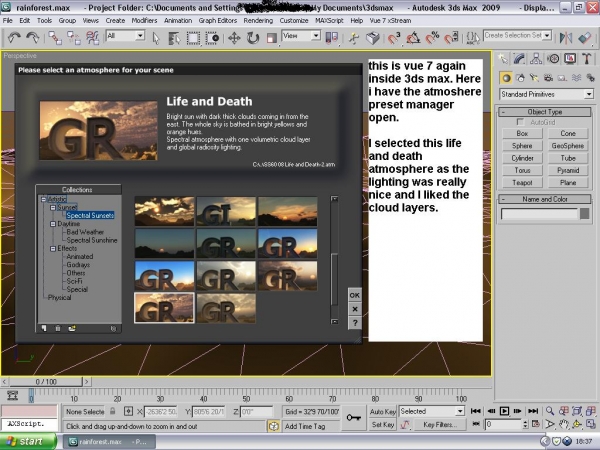Collapse the Sunset tree node
600x450 pixels.
click(x=53, y=207)
